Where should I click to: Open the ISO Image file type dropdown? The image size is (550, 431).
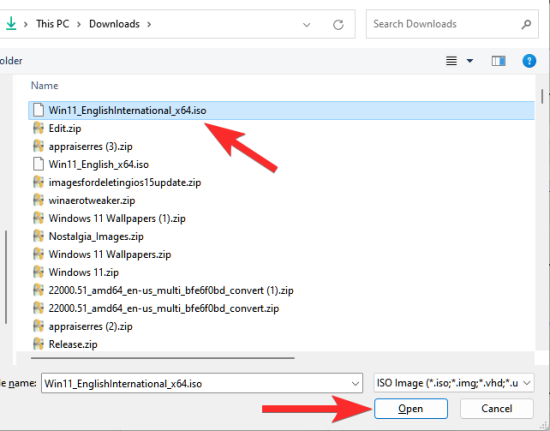point(526,383)
